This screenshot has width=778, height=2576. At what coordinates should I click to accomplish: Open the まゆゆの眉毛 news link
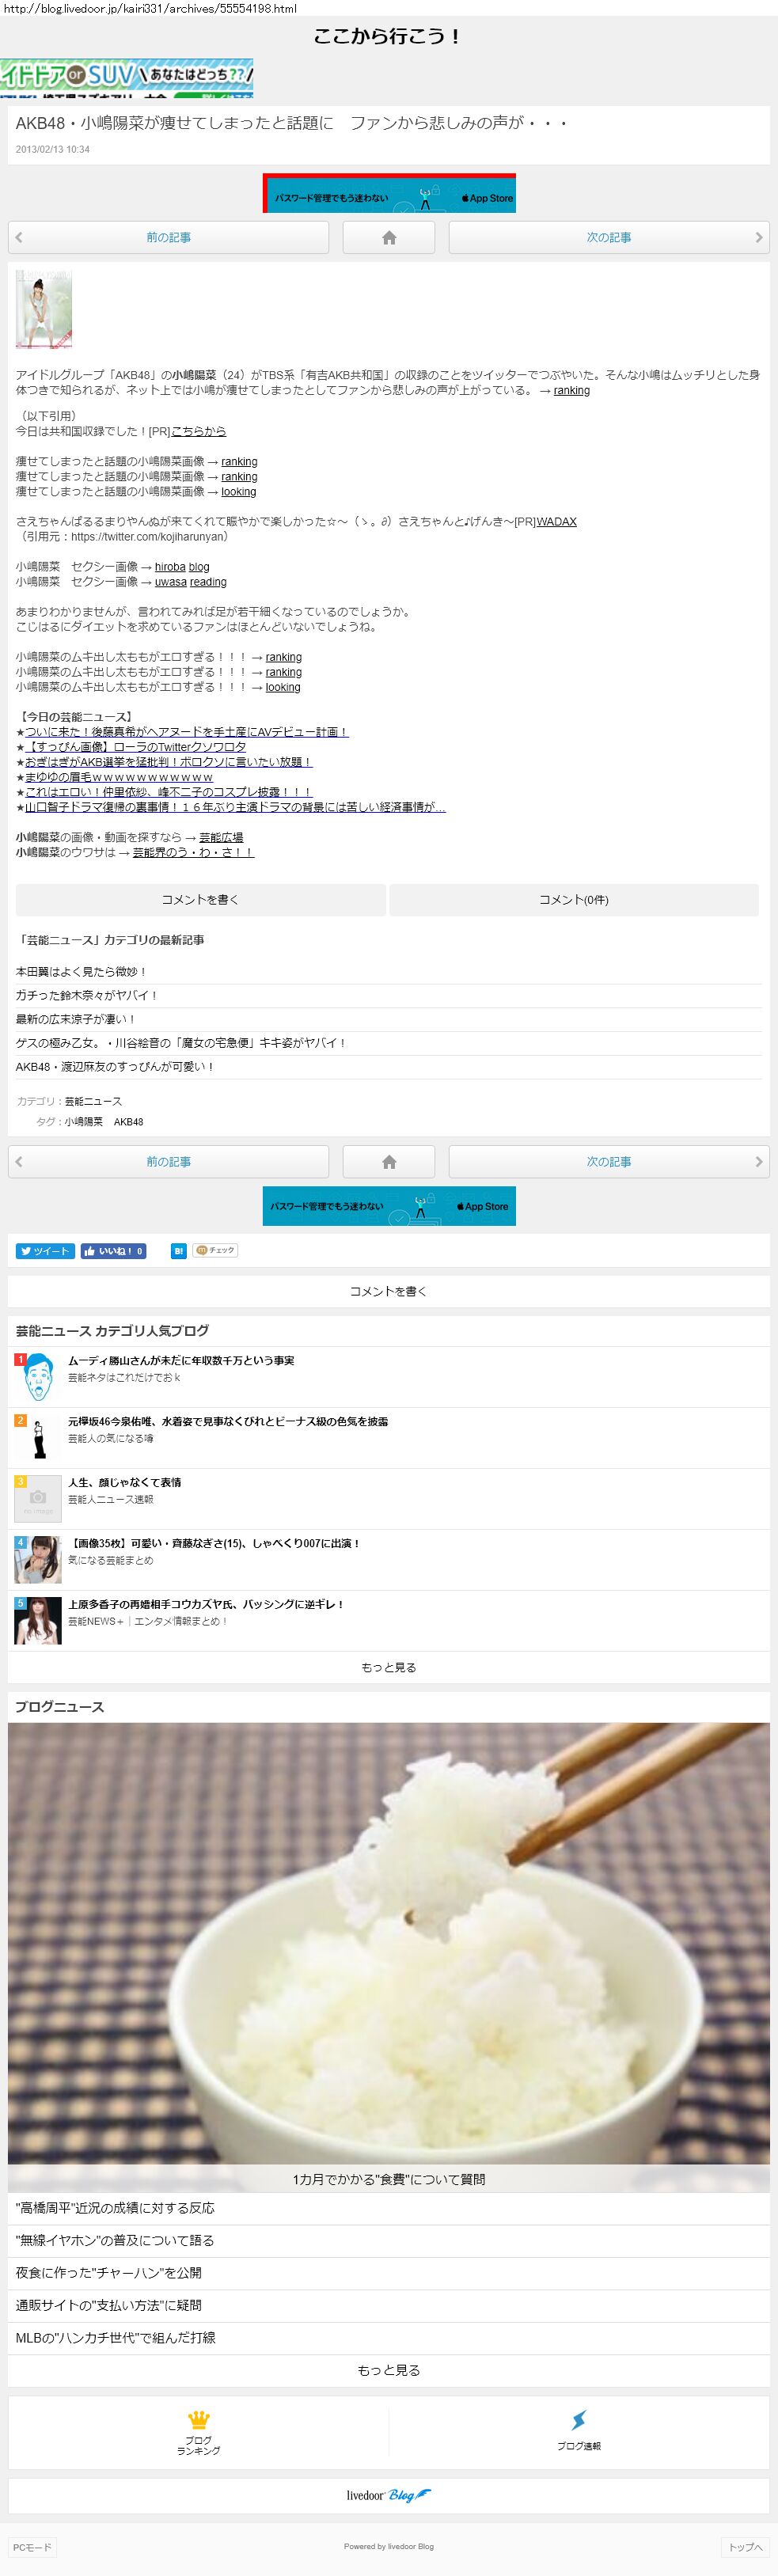click(x=119, y=776)
